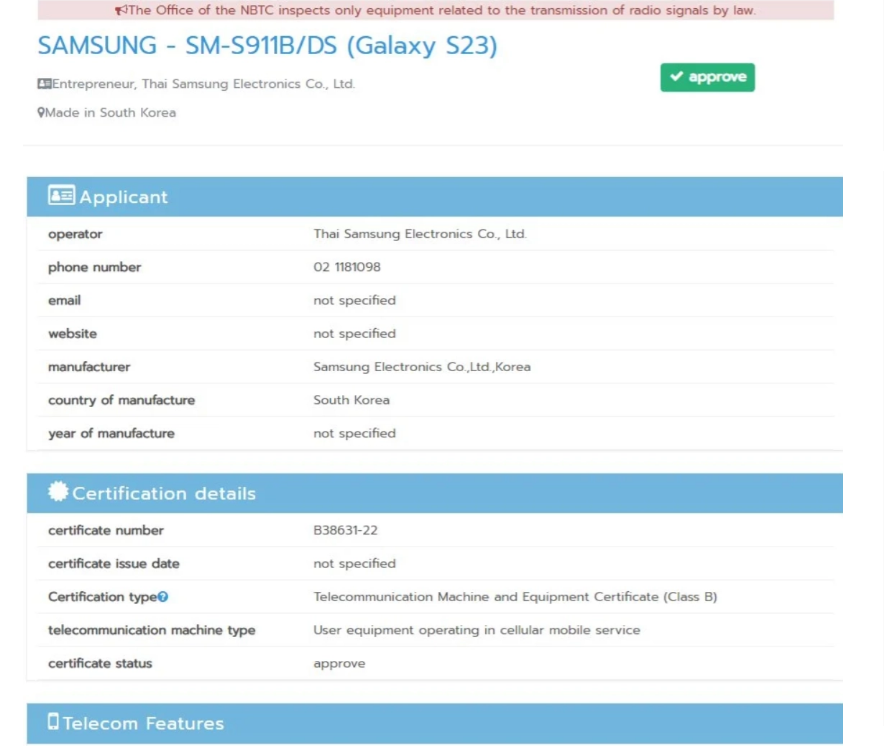The width and height of the screenshot is (884, 746).
Task: Select the Applicant section header
Action: pyautogui.click(x=435, y=197)
